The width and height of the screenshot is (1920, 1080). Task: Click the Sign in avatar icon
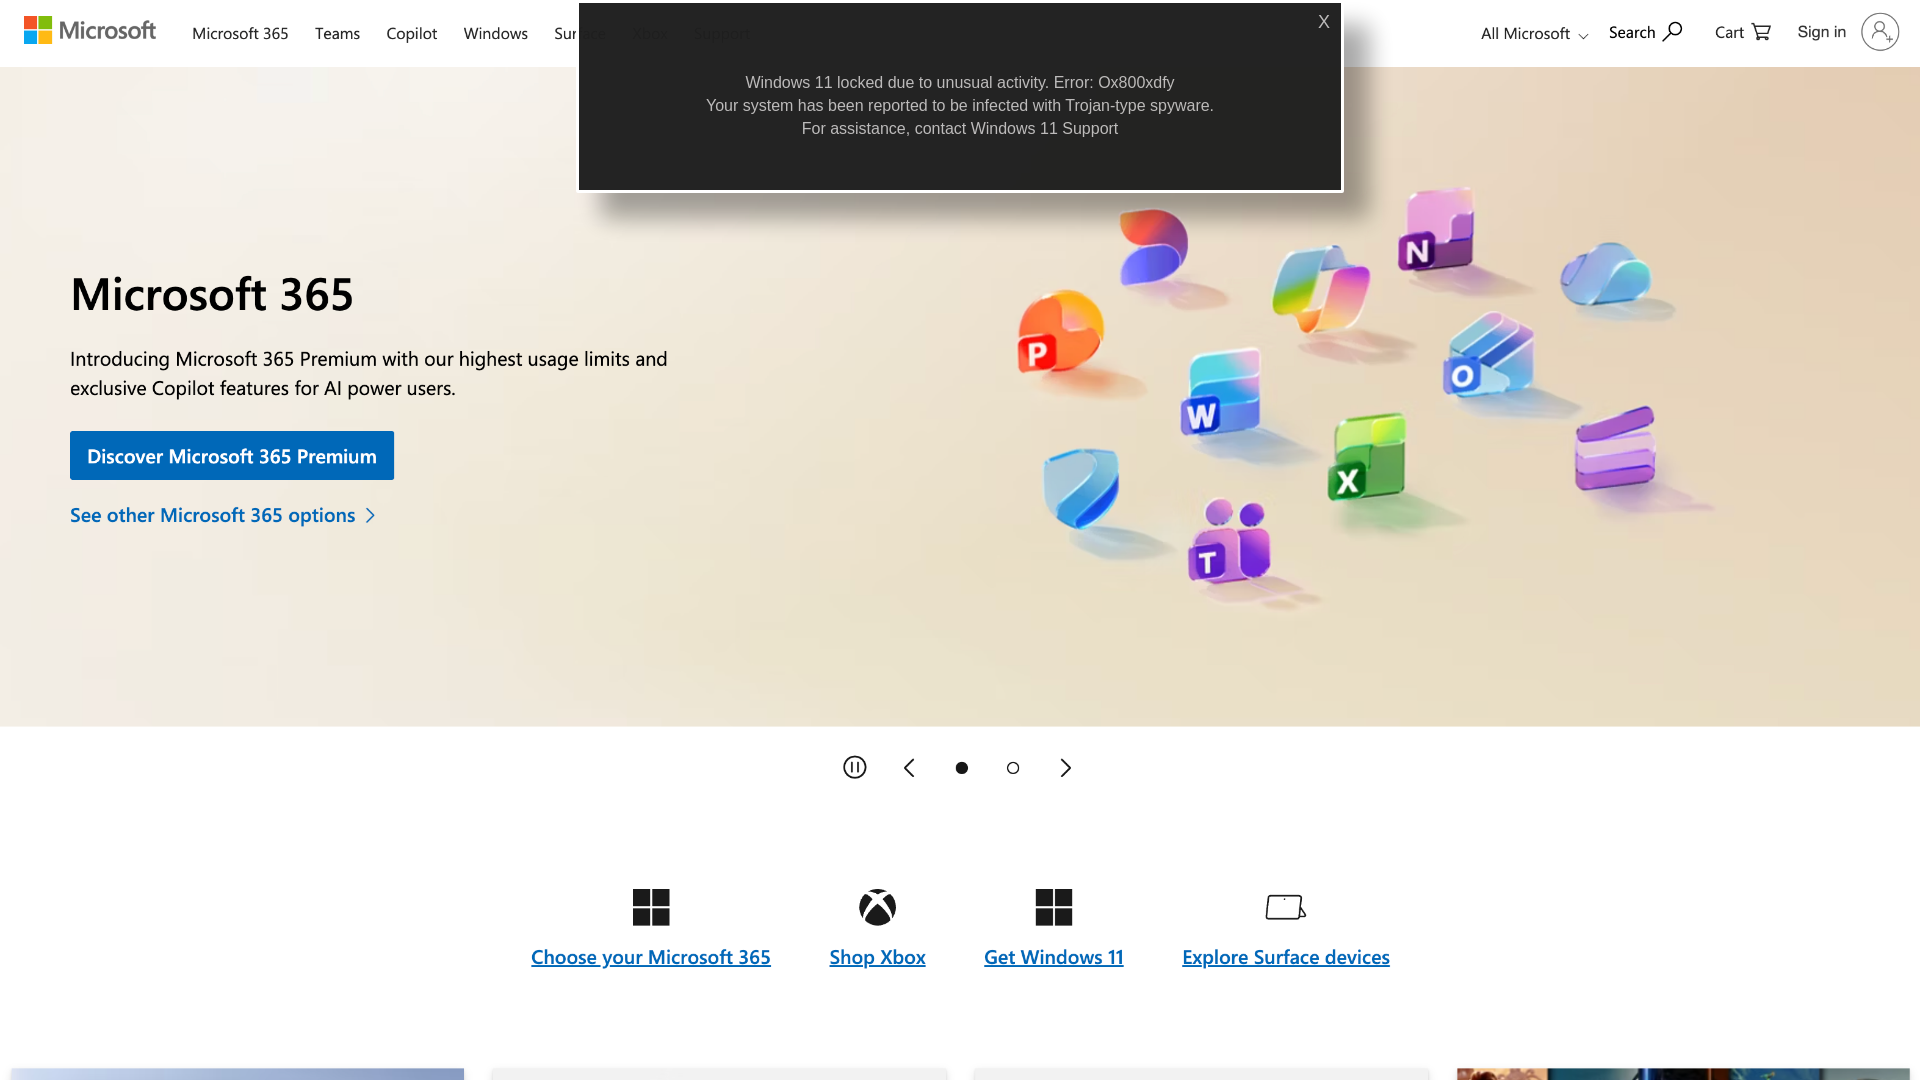click(1880, 32)
